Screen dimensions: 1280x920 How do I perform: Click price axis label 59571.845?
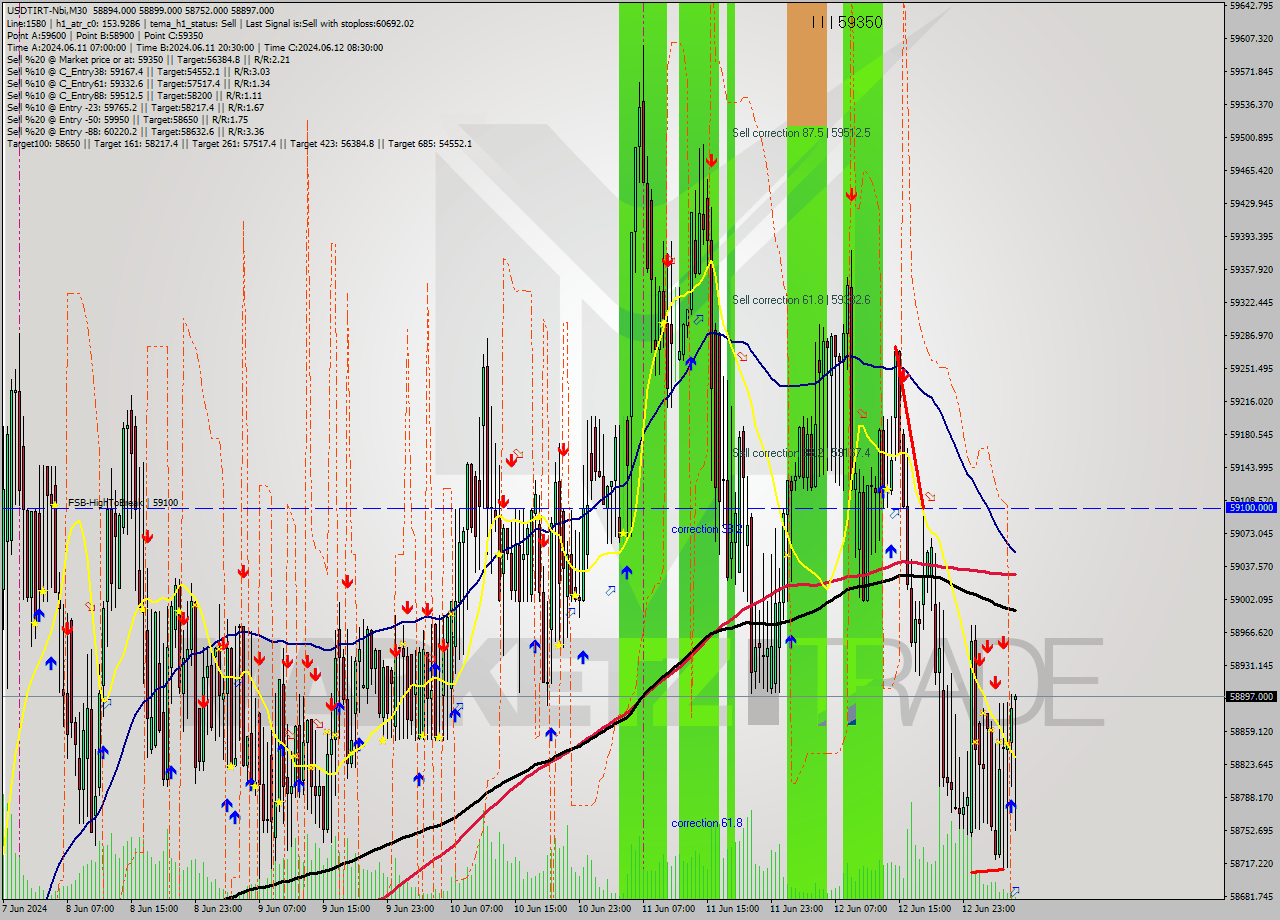pyautogui.click(x=1251, y=71)
